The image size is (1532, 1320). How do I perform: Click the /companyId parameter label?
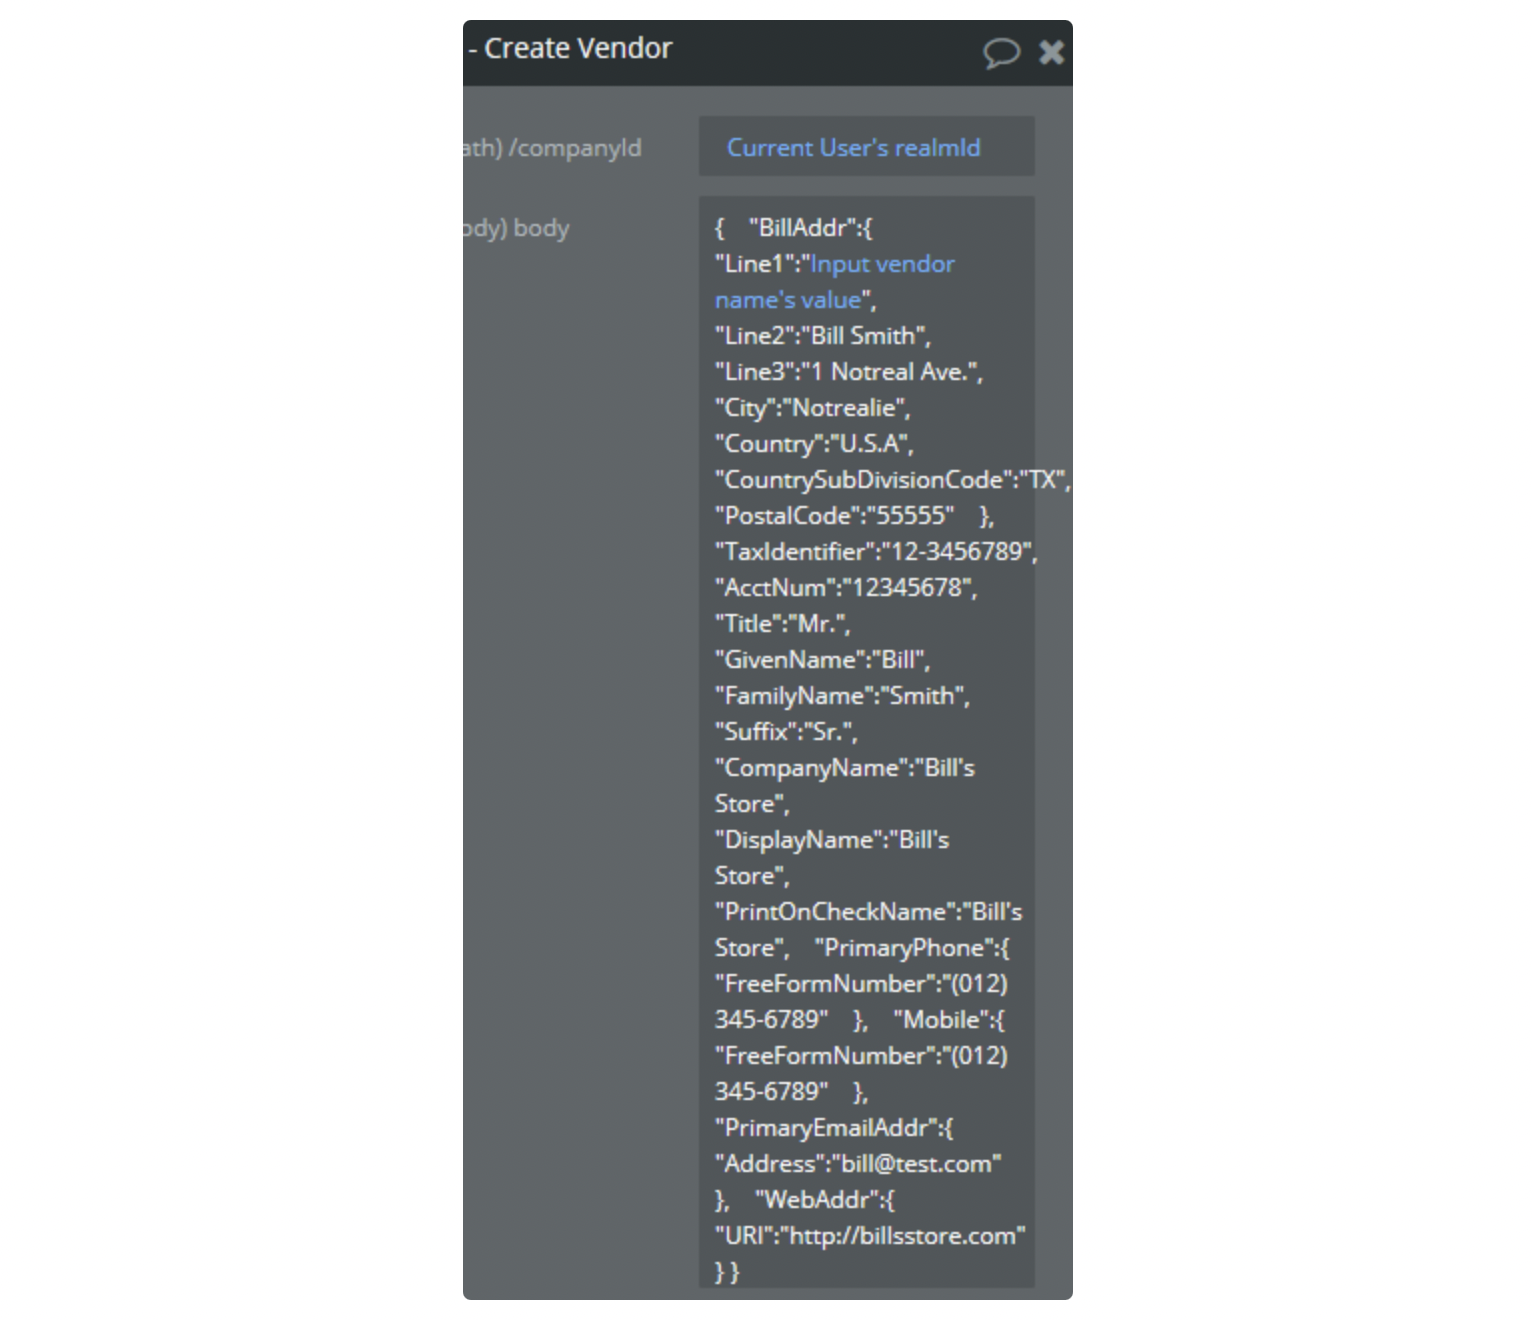(574, 148)
